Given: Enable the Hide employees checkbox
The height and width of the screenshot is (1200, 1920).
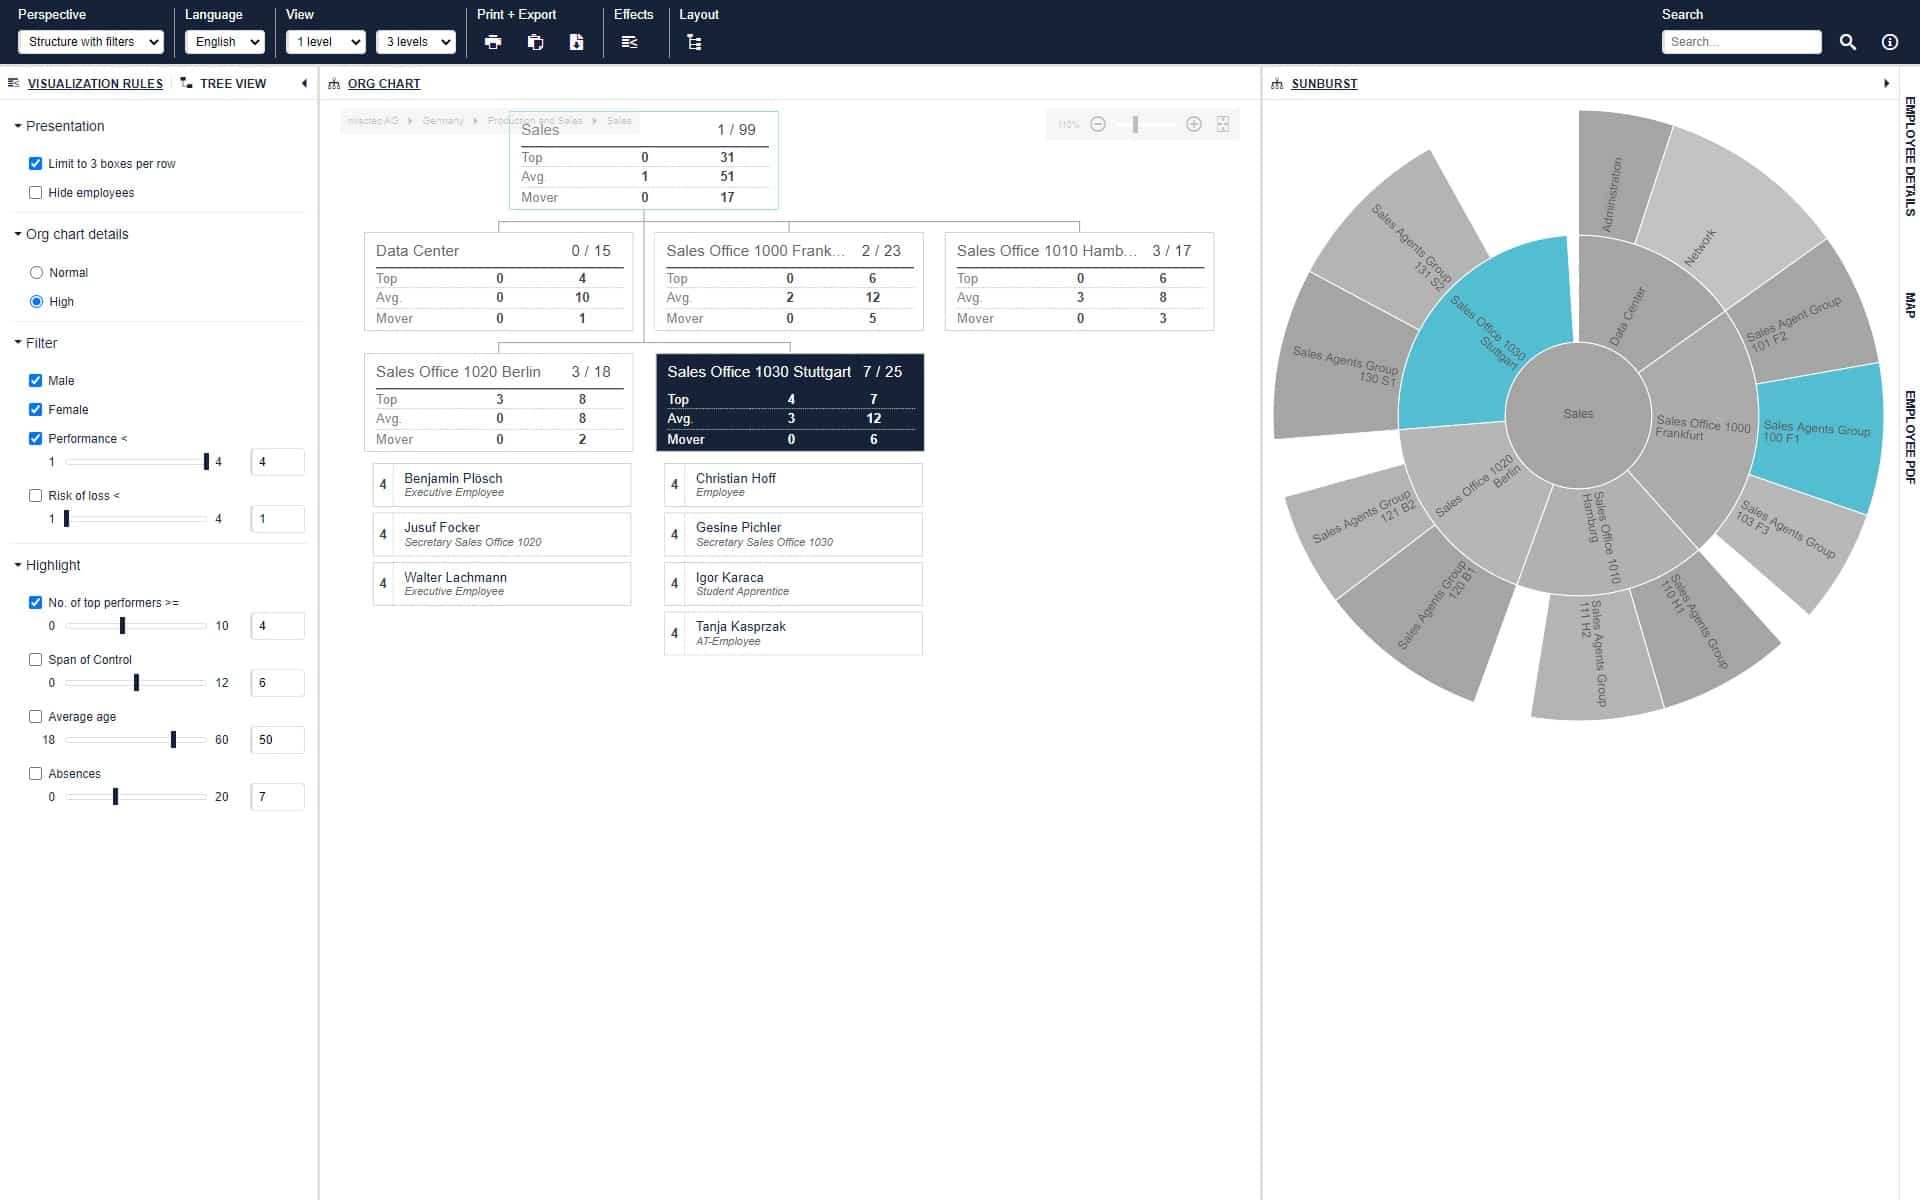Looking at the screenshot, I should click(x=36, y=193).
